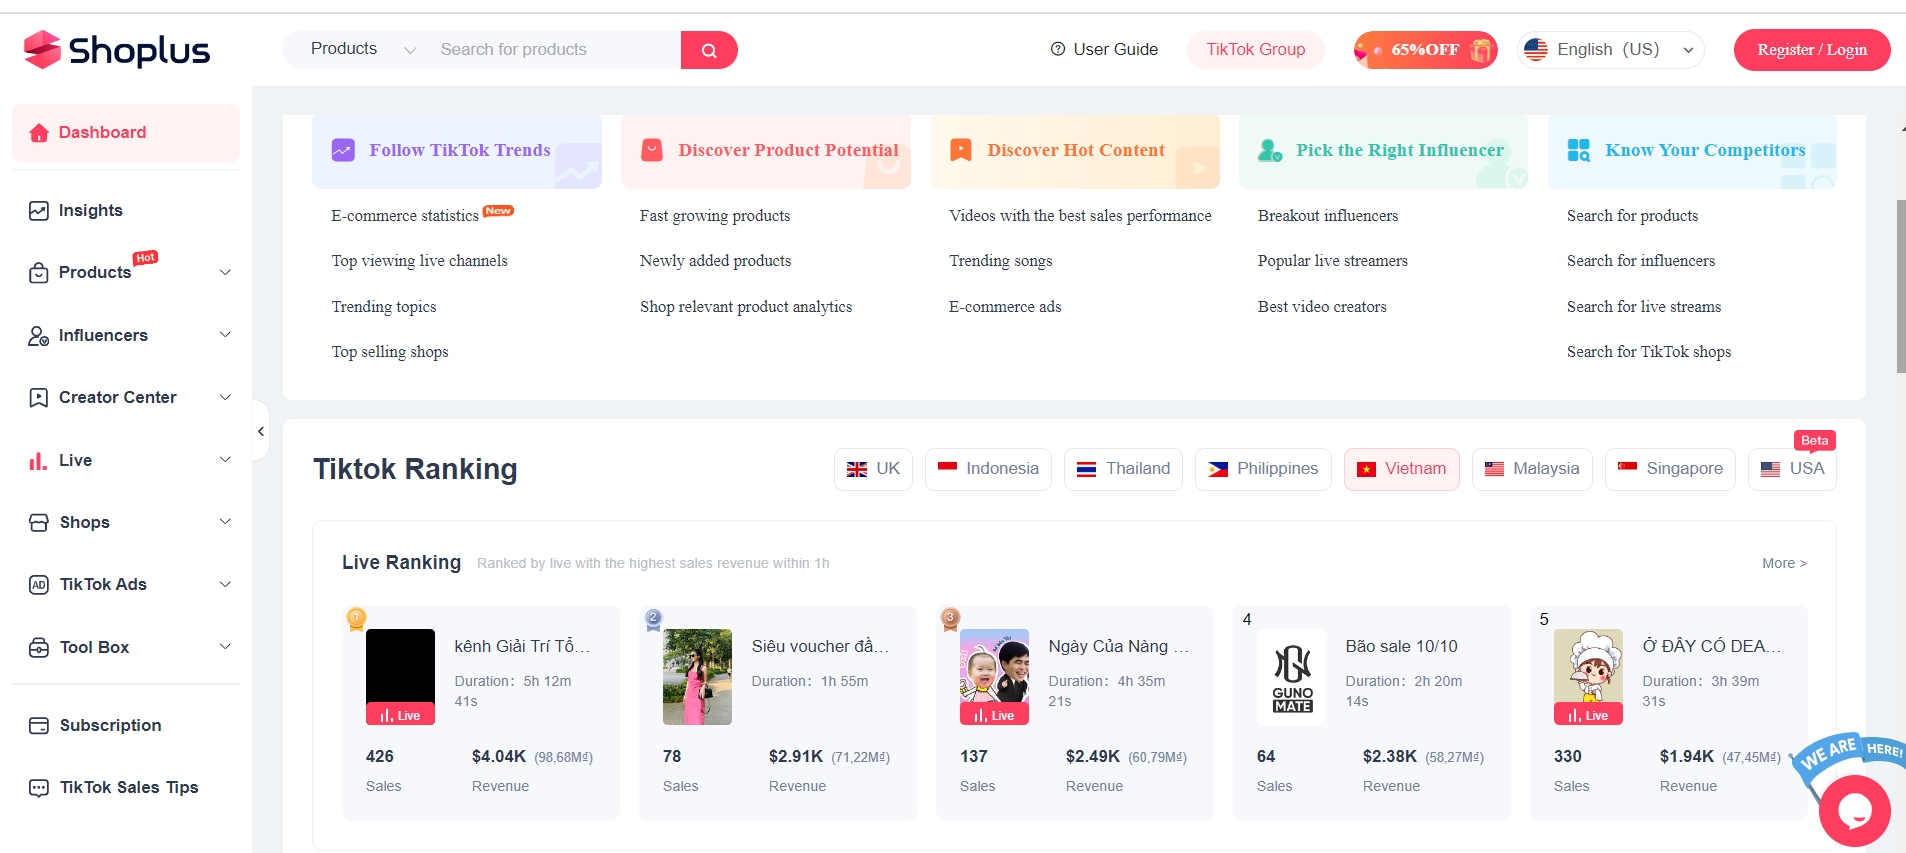Viewport: 1906px width, 853px height.
Task: Open the Ở ĐÂY CÓ DEA chef thumbnail
Action: click(x=1588, y=677)
